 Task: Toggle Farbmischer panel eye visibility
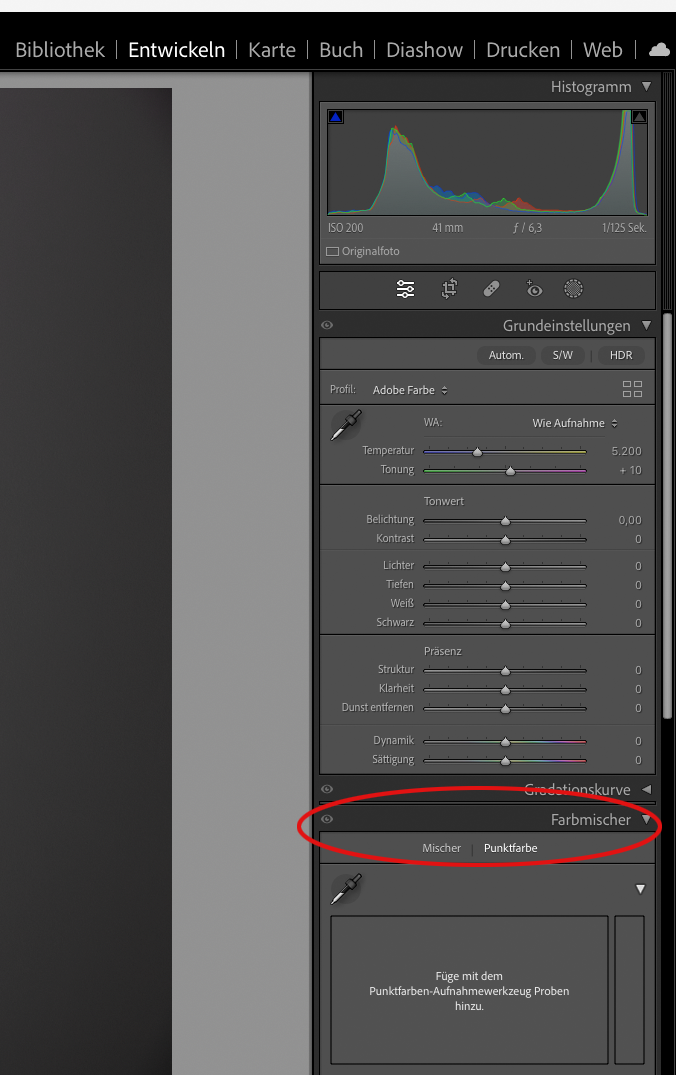tap(327, 819)
